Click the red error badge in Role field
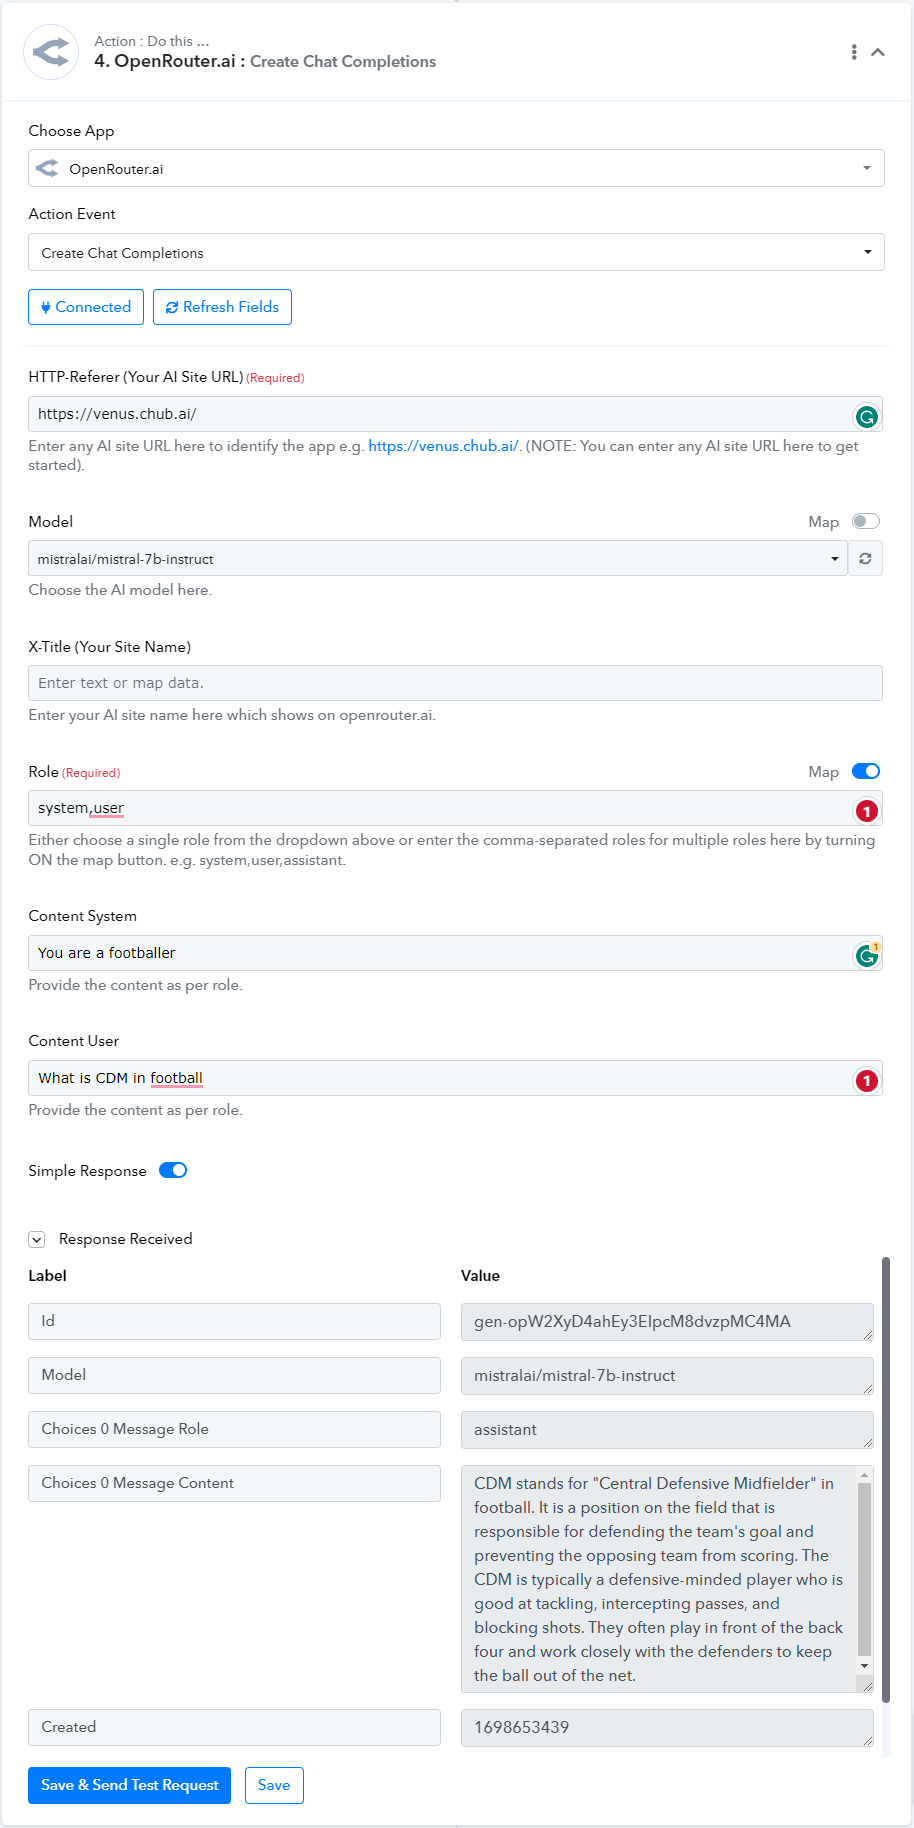 point(867,811)
